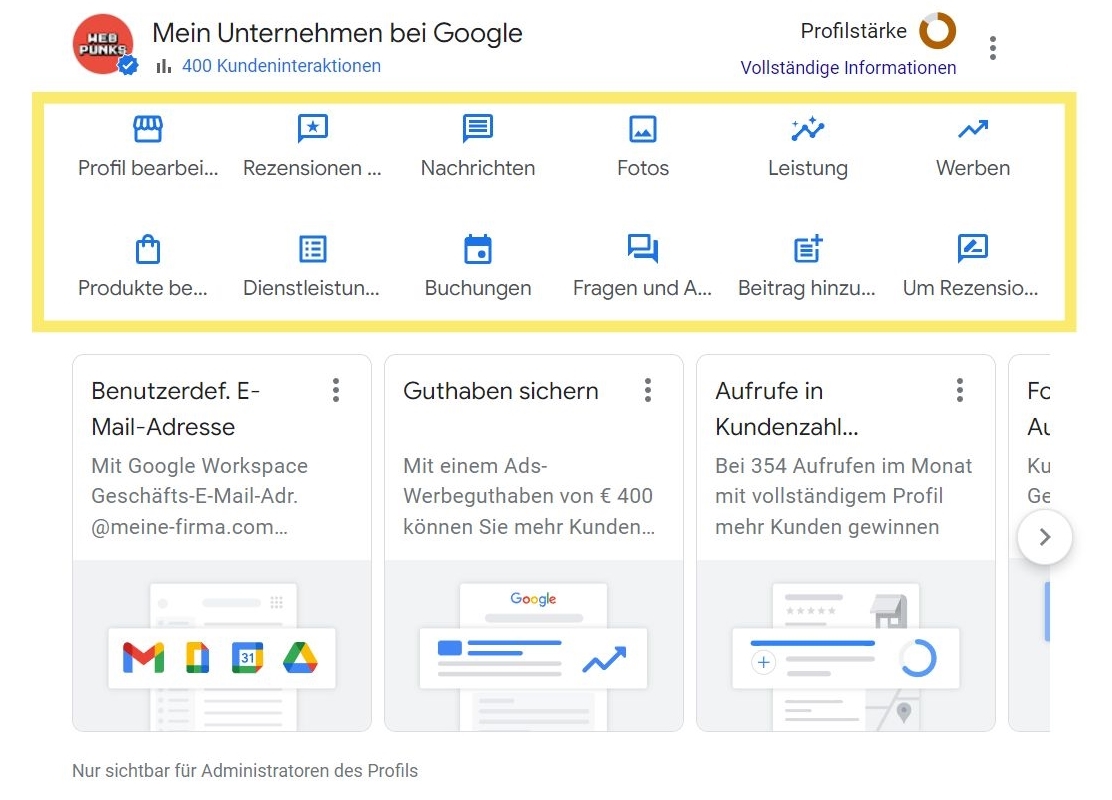Open the Profil bearbeiten storefront icon
The height and width of the screenshot is (800, 1112).
148,129
